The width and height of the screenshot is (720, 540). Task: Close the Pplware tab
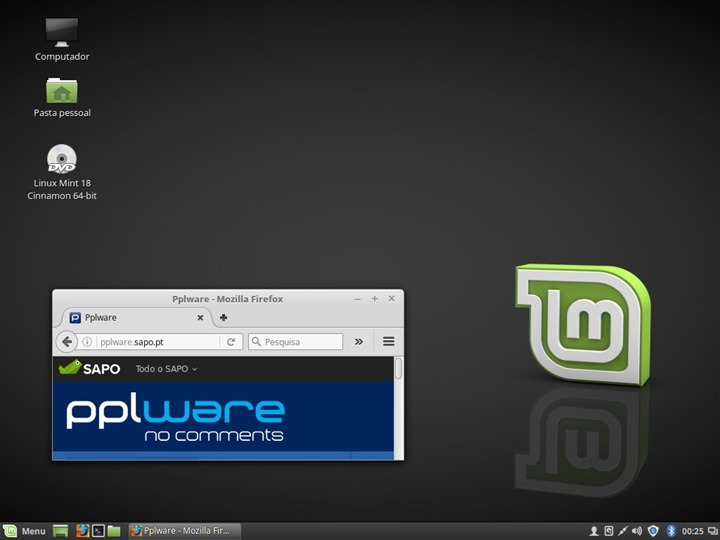(200, 318)
